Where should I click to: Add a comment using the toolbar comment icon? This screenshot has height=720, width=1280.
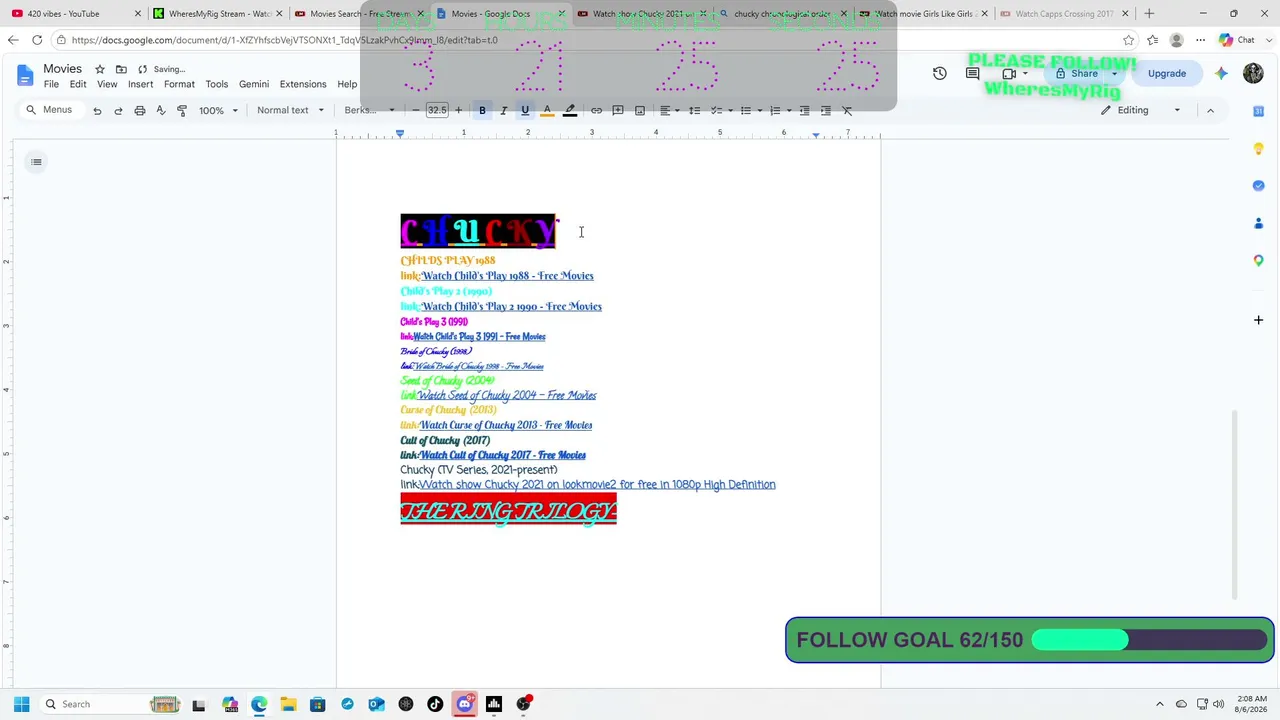(618, 110)
